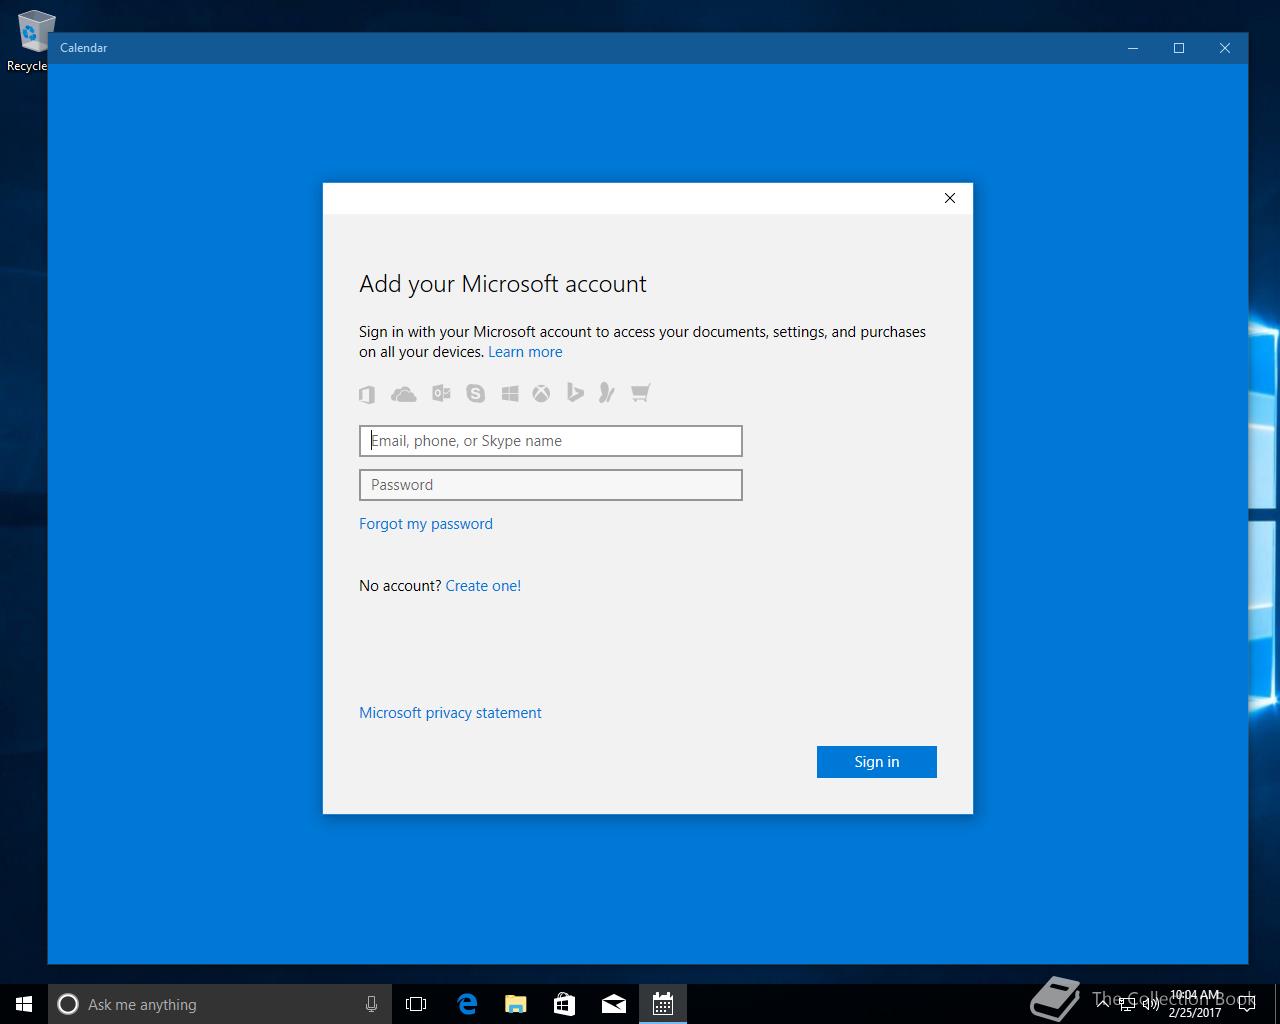The height and width of the screenshot is (1024, 1280).
Task: Click the Cortana Ask me anything search box
Action: [220, 1004]
